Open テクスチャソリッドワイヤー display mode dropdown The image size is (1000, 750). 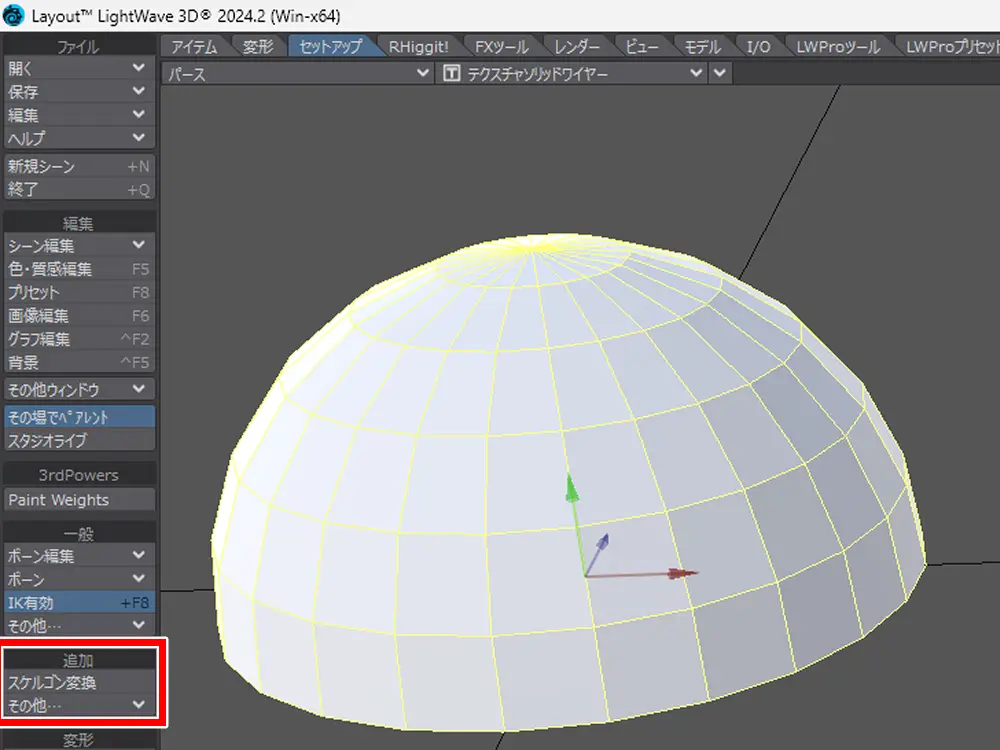point(572,74)
